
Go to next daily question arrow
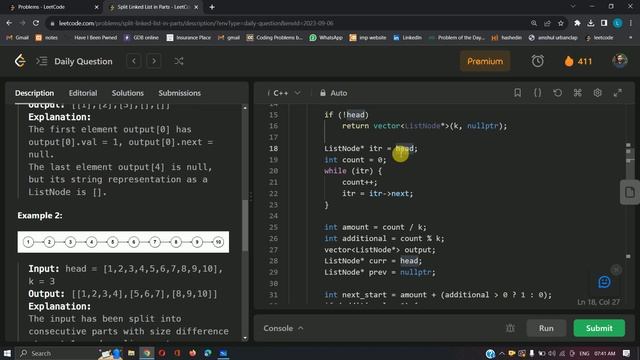click(x=154, y=61)
